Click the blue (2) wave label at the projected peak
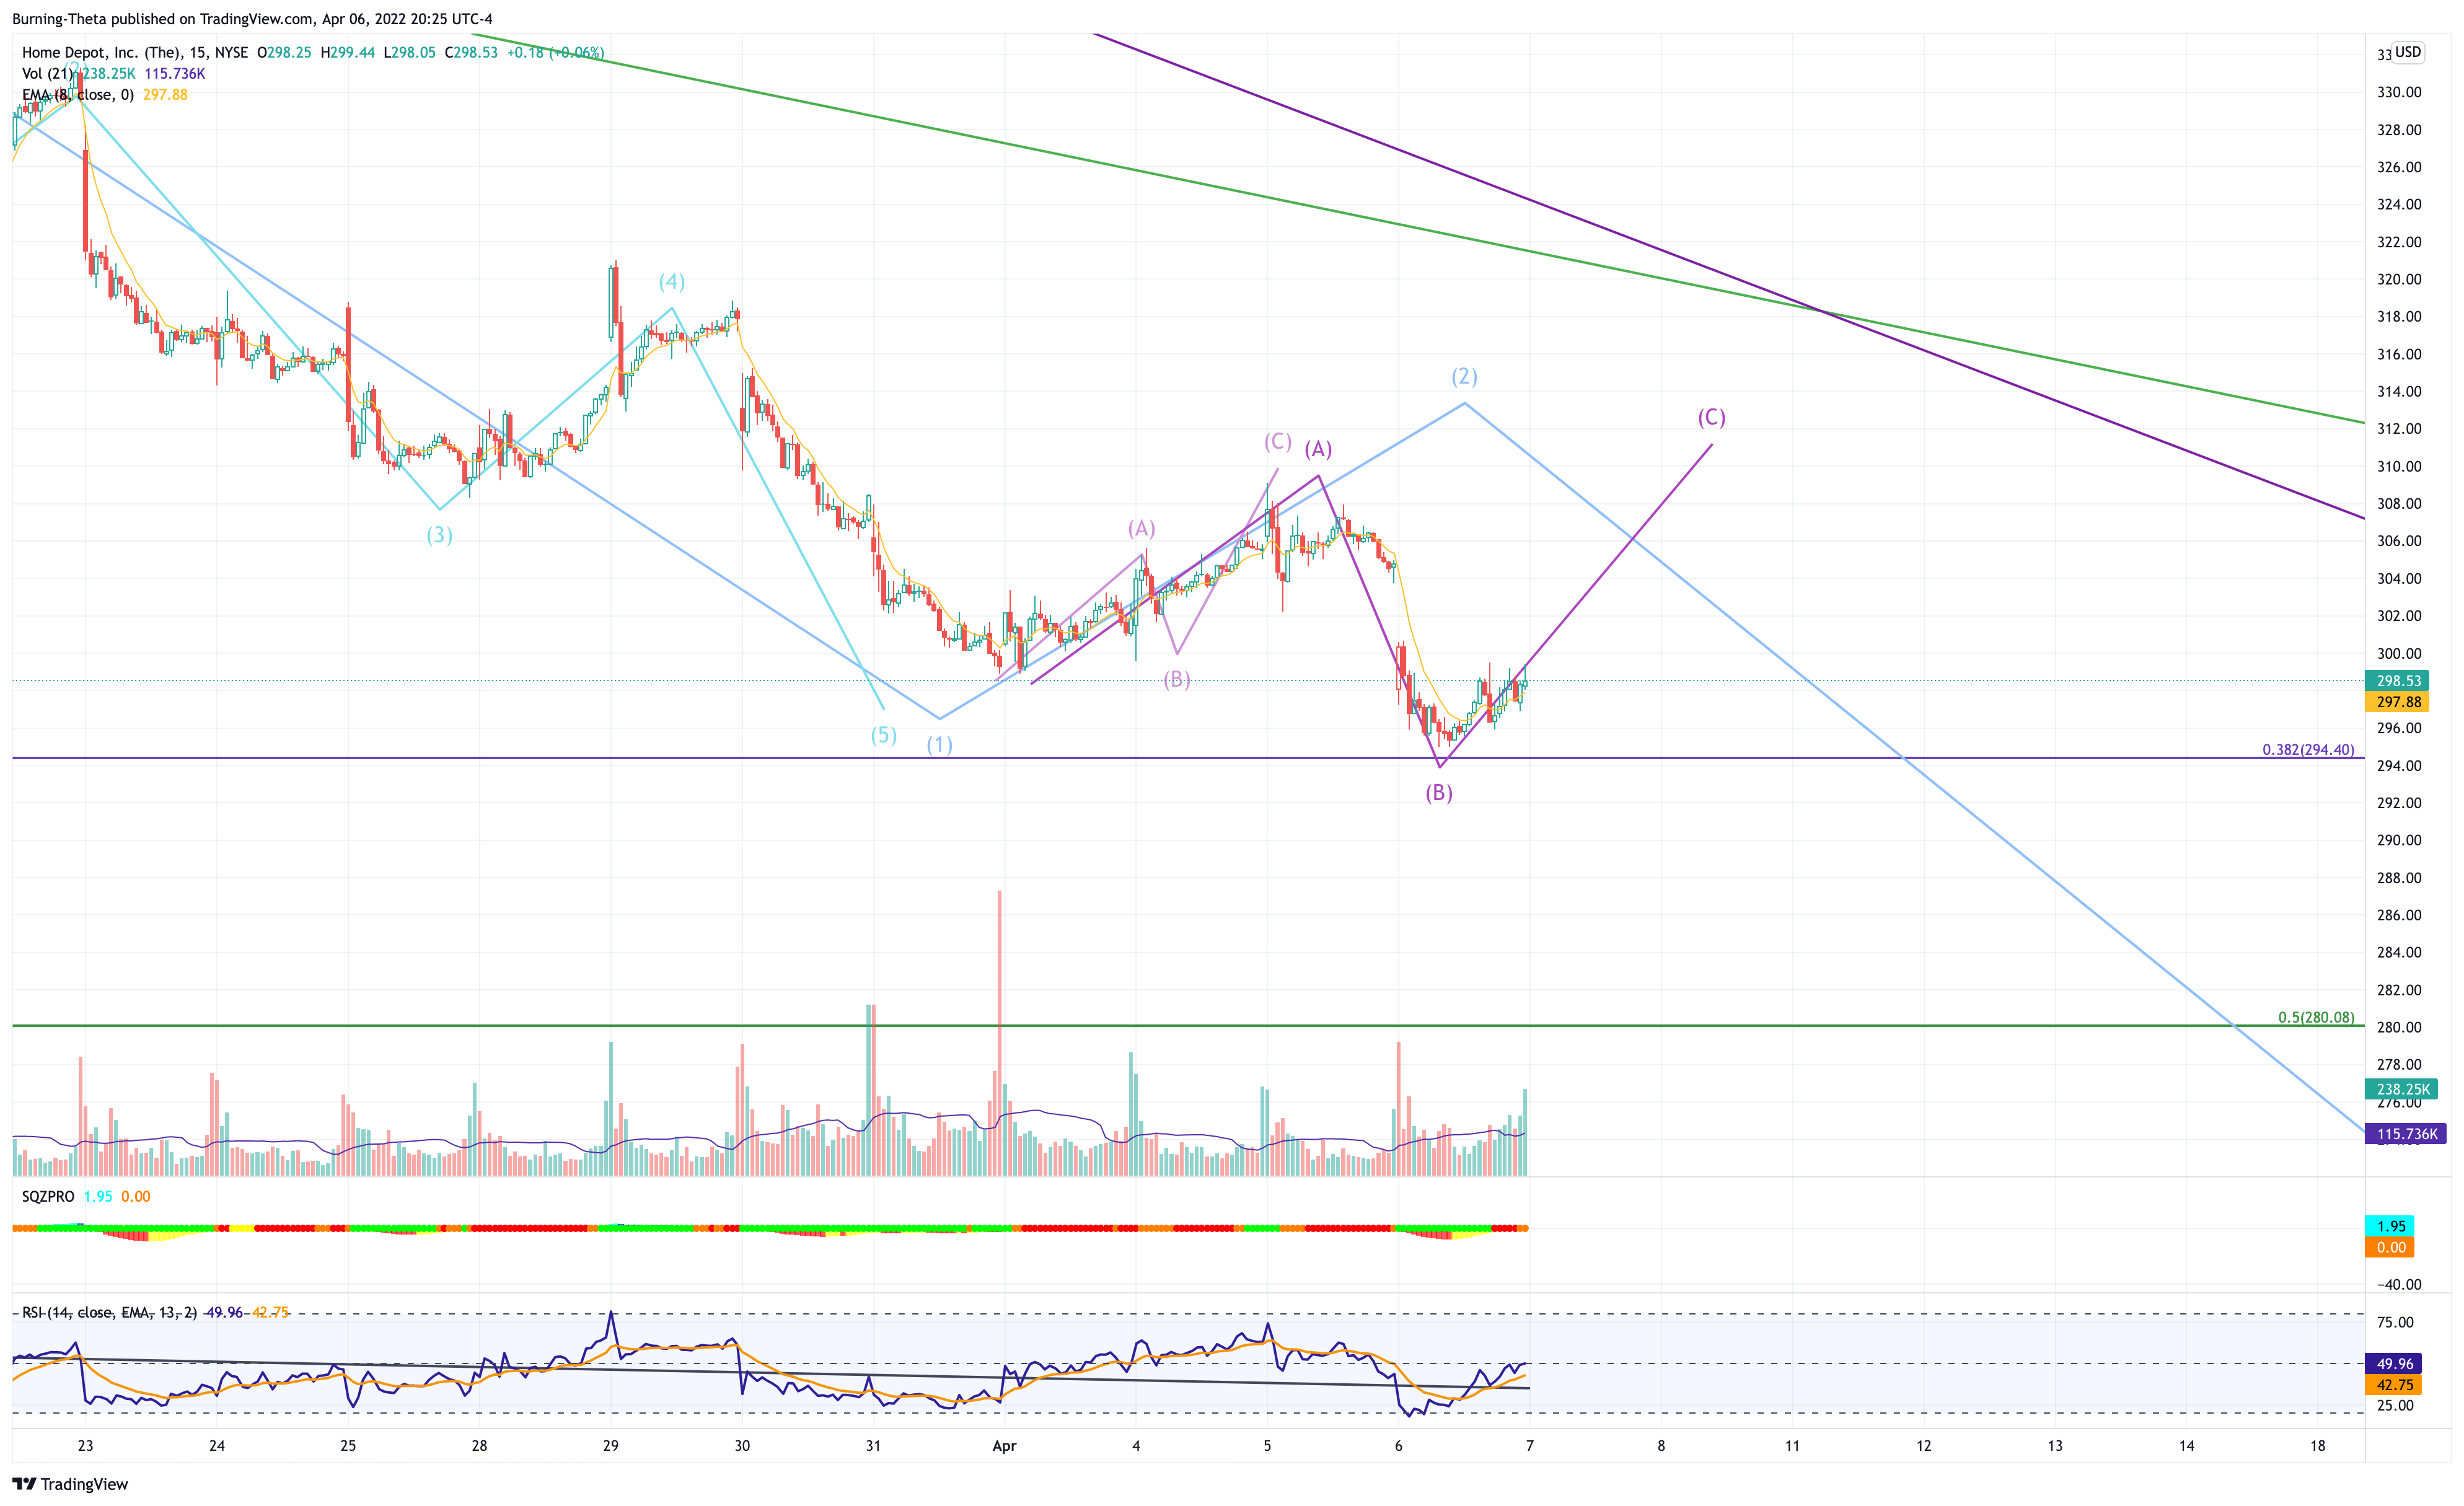 tap(1464, 376)
